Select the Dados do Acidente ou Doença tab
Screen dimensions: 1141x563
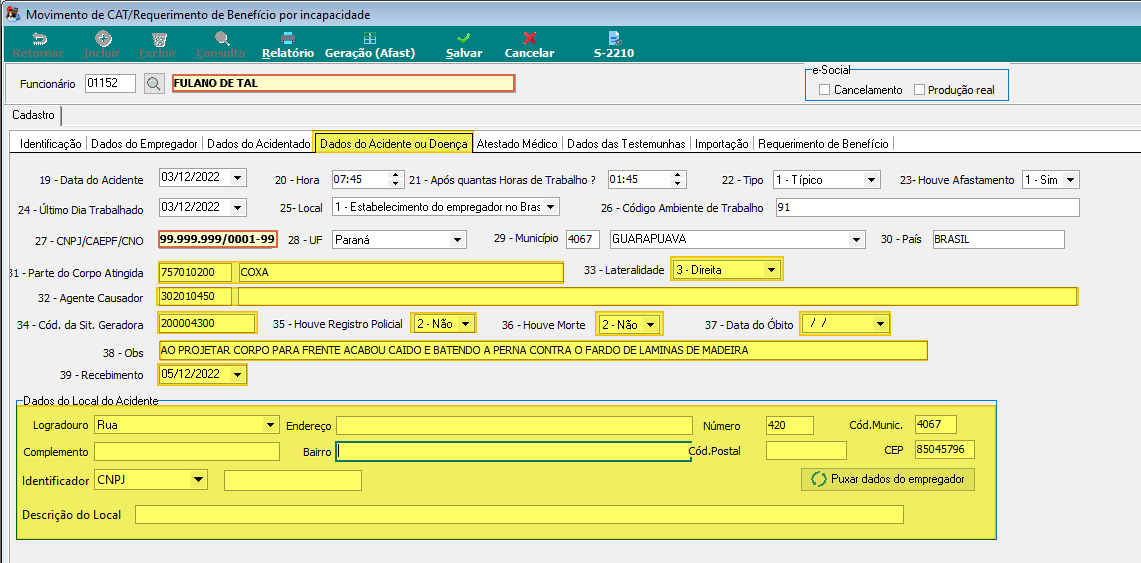point(394,143)
